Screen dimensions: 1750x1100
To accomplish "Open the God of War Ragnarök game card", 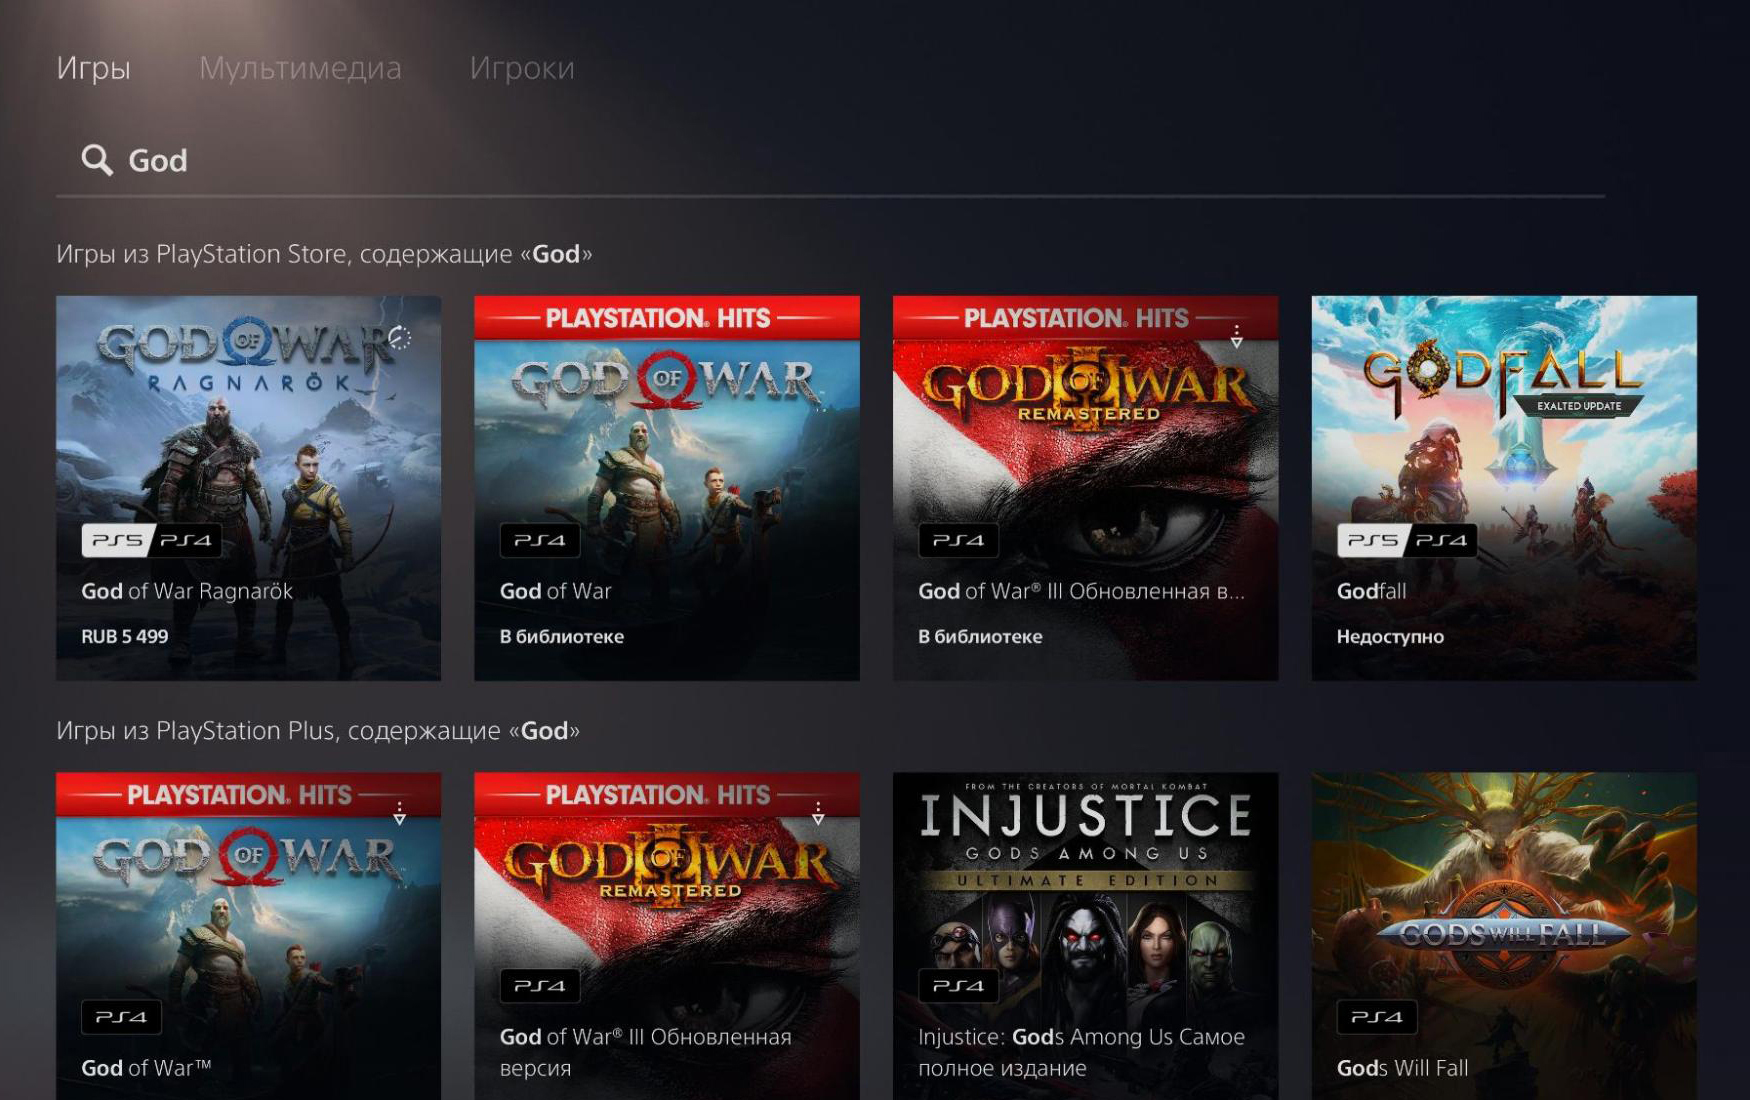I will coord(248,488).
